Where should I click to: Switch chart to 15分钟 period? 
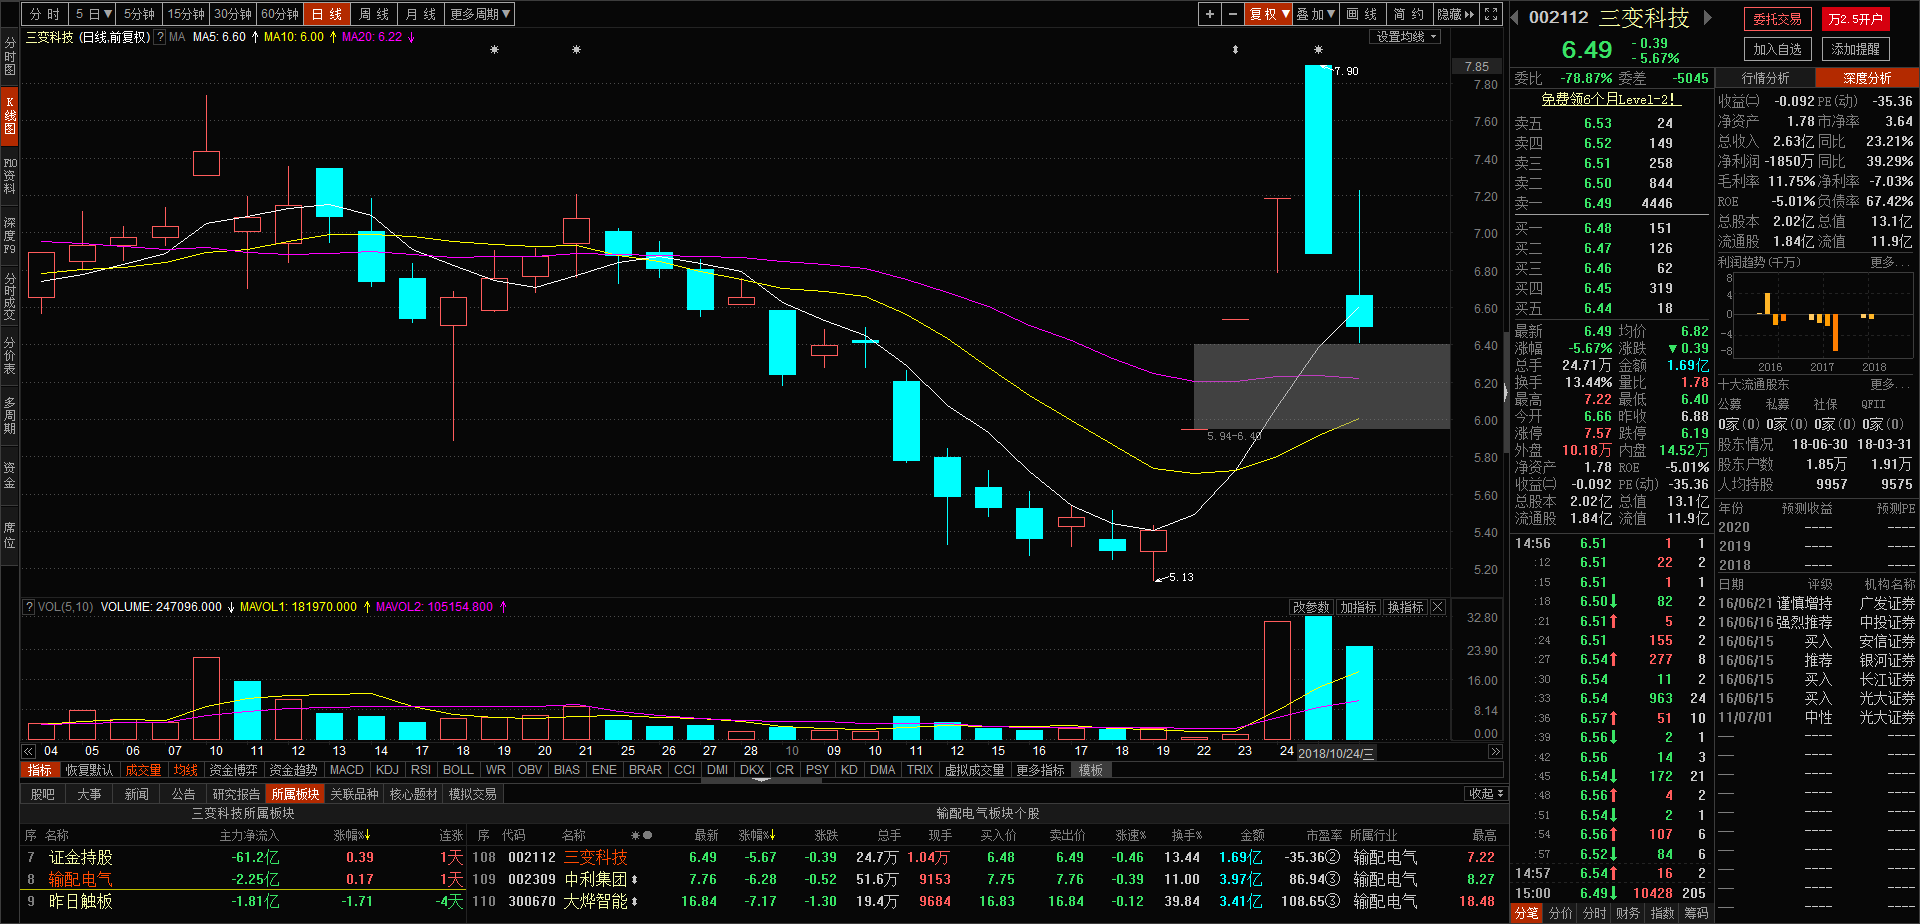(x=186, y=14)
